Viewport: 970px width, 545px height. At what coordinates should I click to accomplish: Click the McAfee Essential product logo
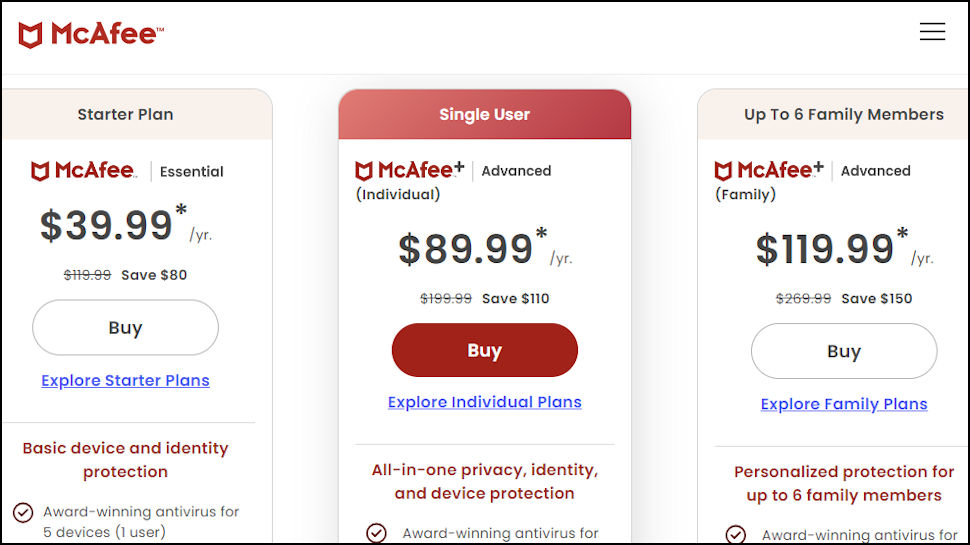(x=84, y=171)
